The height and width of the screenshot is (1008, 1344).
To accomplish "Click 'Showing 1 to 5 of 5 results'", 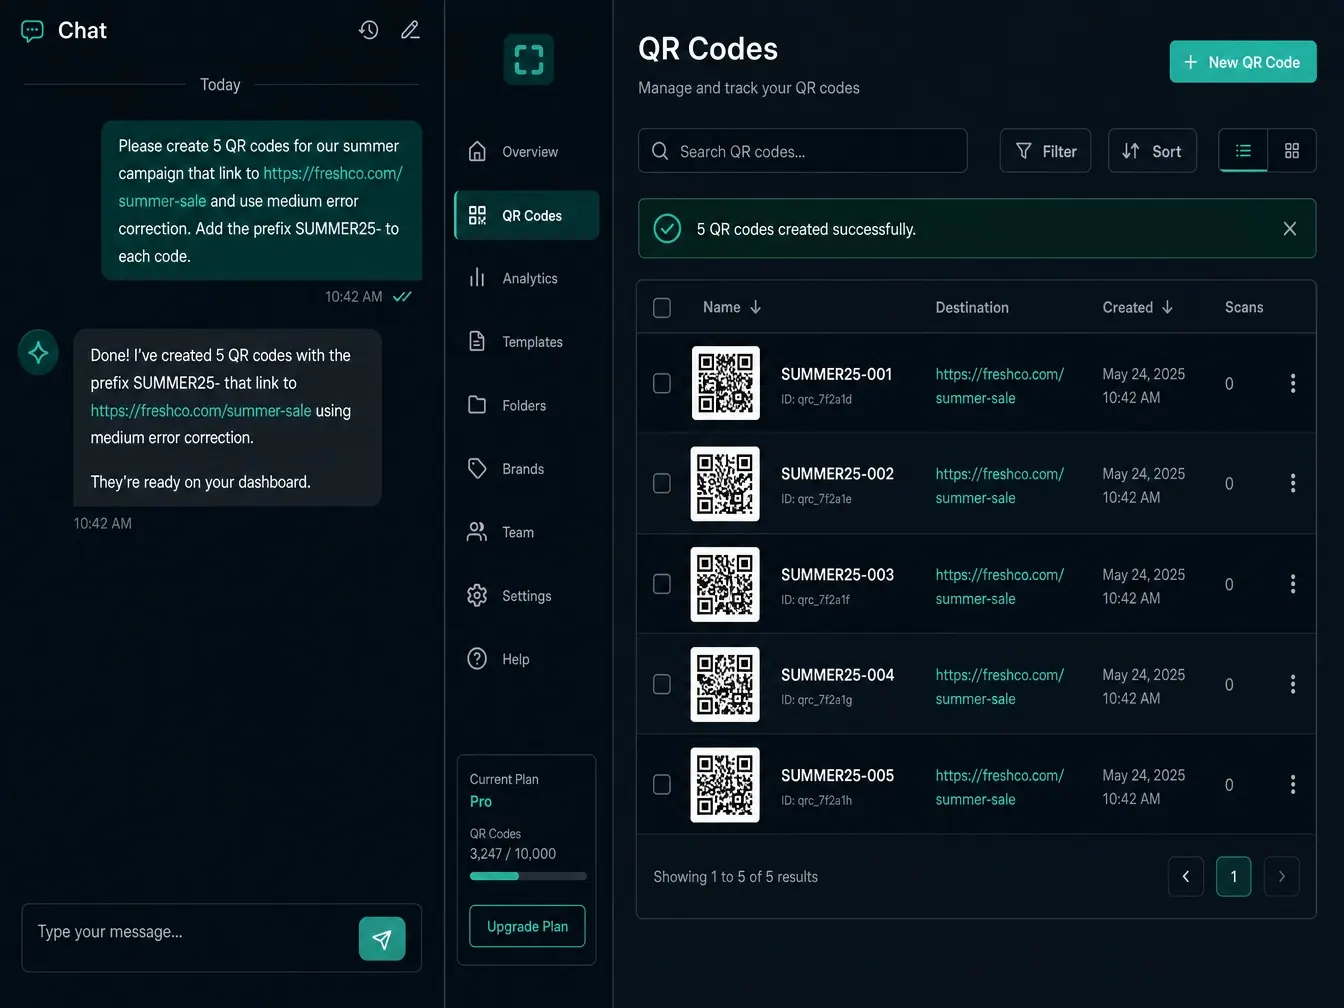I will pyautogui.click(x=735, y=877).
